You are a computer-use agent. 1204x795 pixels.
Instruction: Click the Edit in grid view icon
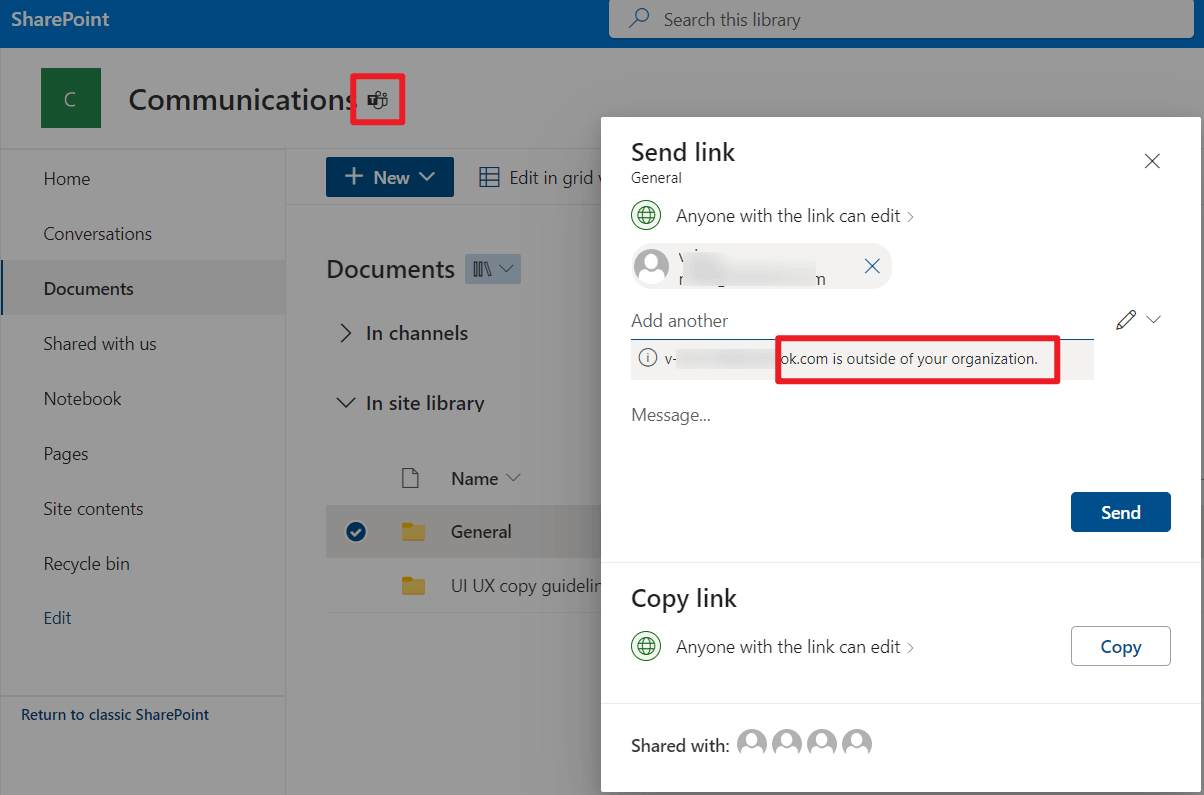489,177
